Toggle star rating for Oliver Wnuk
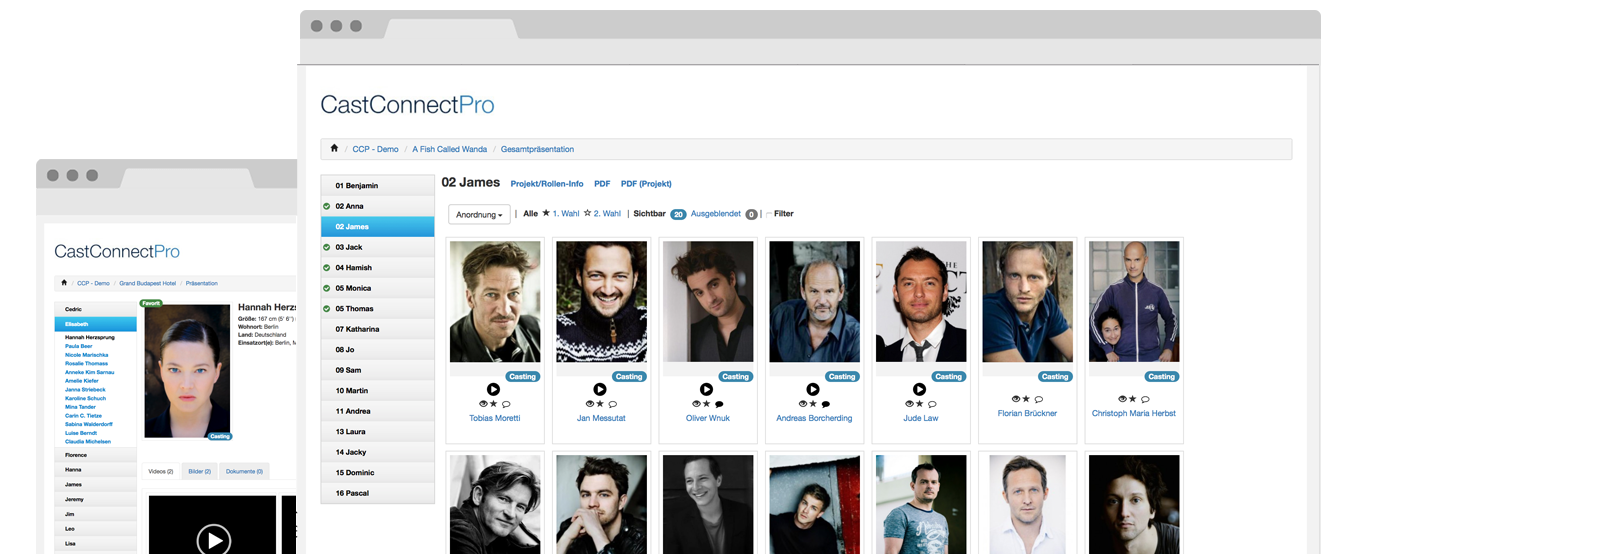1600x554 pixels. point(707,404)
